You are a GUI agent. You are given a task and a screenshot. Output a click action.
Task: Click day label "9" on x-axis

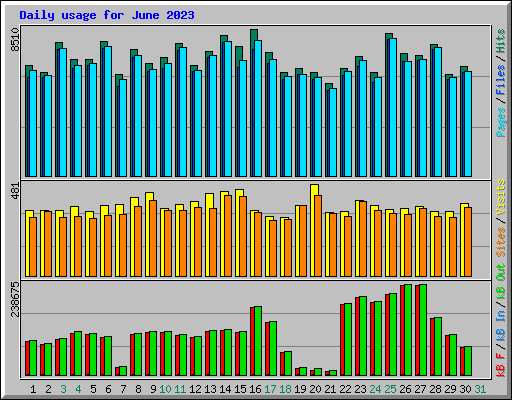[x=153, y=389]
